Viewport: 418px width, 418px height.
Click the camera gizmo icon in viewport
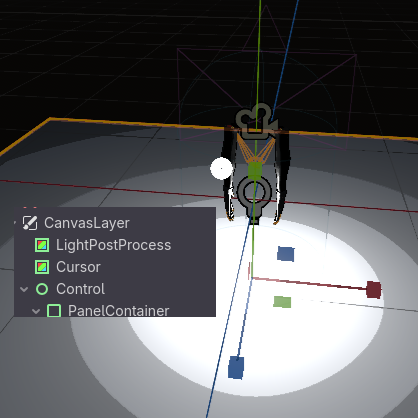click(x=256, y=121)
